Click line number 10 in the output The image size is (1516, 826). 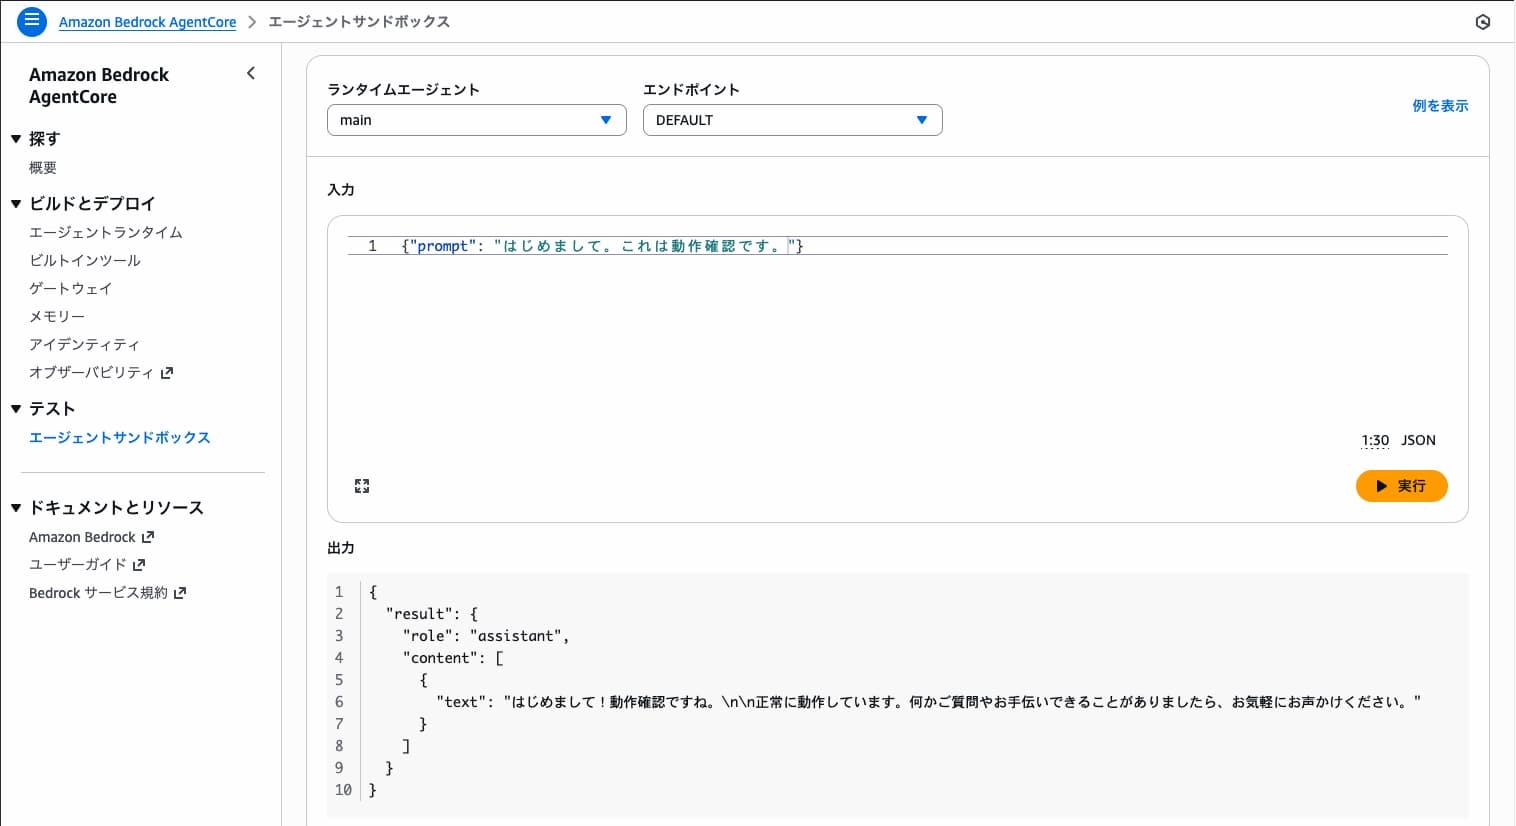[x=343, y=790]
